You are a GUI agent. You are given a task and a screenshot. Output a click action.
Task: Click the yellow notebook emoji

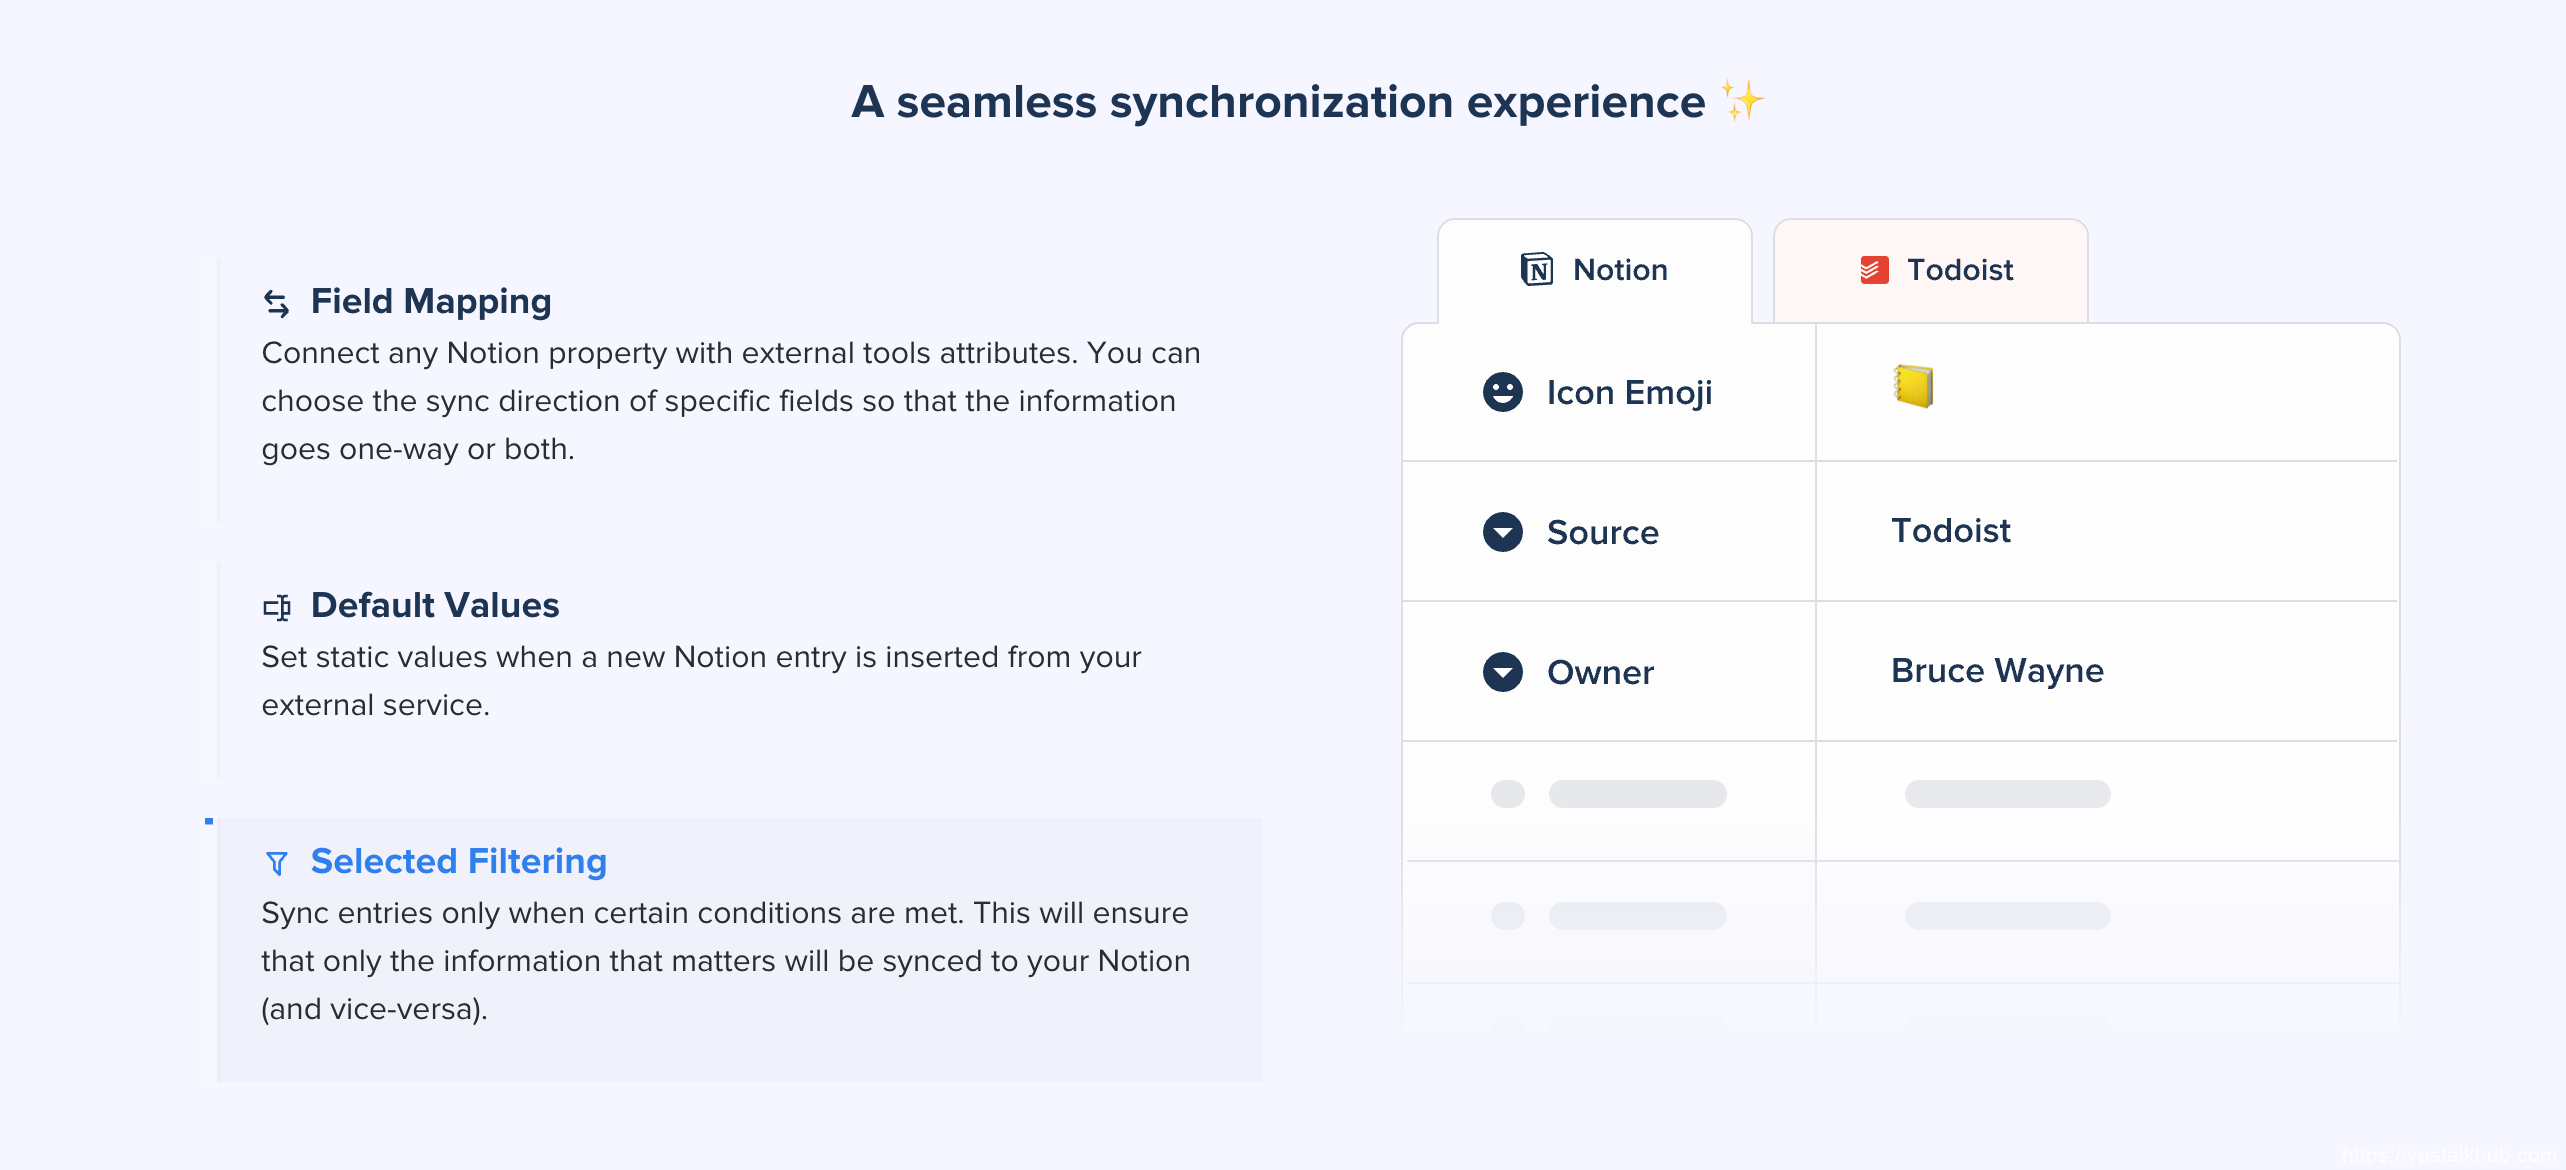pos(1913,387)
